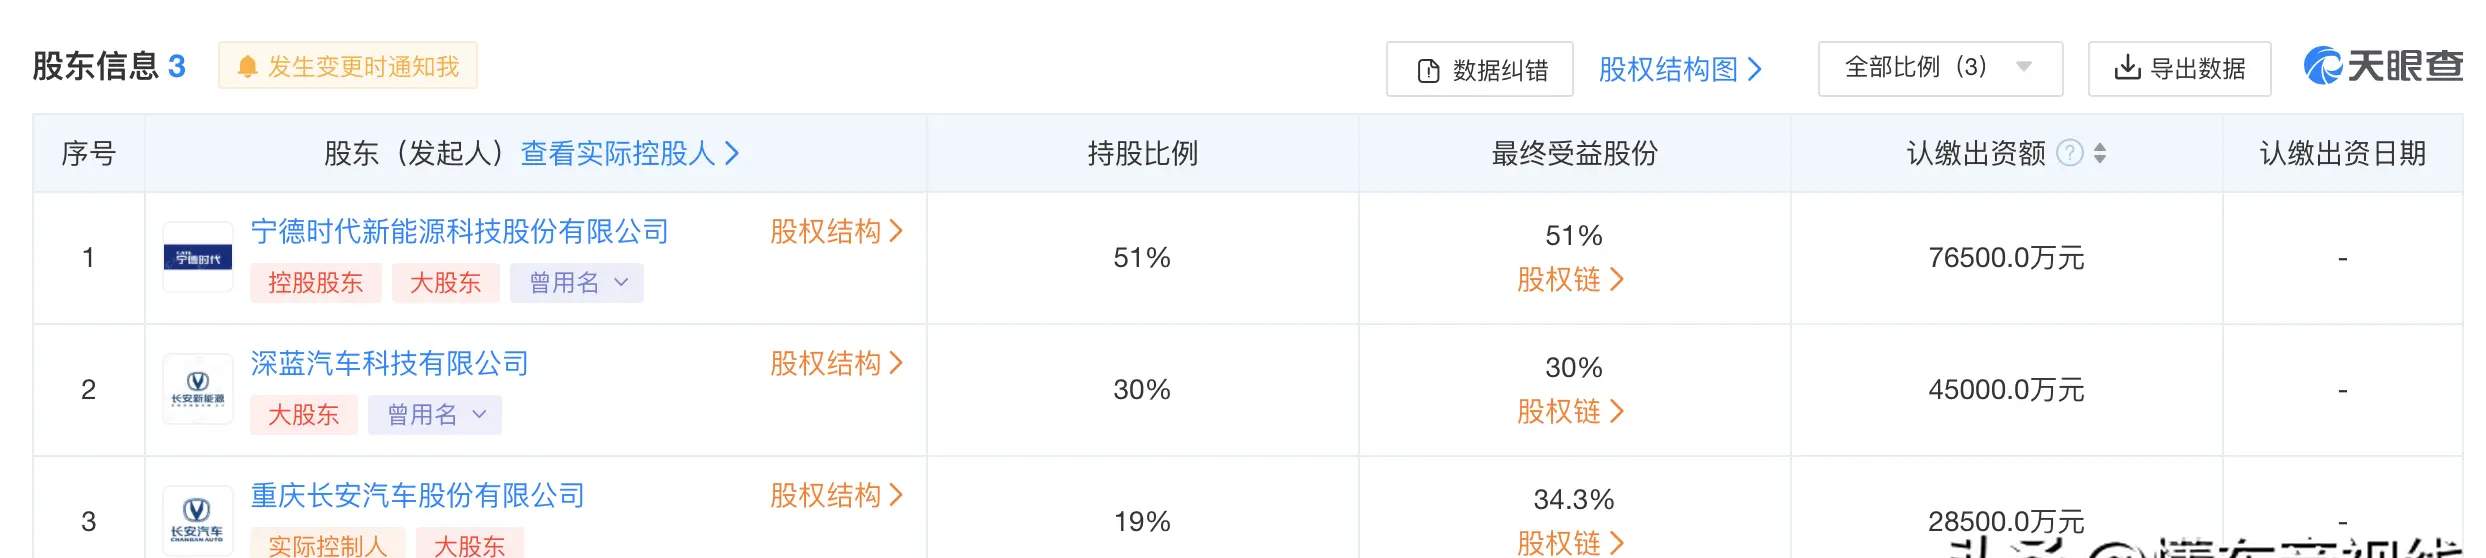Click the 宁德时代 company logo thumbnail
This screenshot has width=2486, height=558.
pos(198,258)
